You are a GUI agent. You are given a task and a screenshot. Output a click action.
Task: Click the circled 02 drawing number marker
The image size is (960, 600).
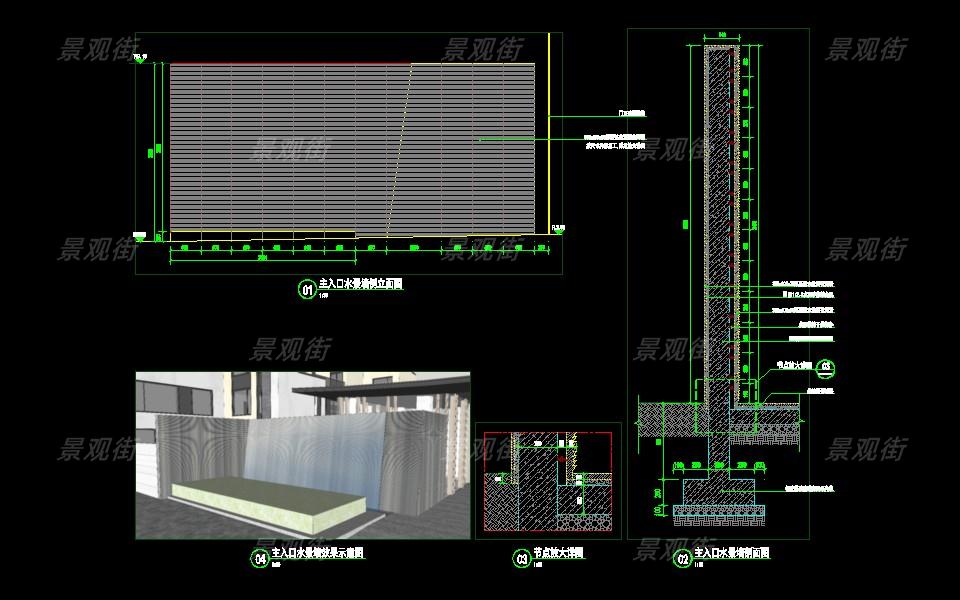pos(684,558)
